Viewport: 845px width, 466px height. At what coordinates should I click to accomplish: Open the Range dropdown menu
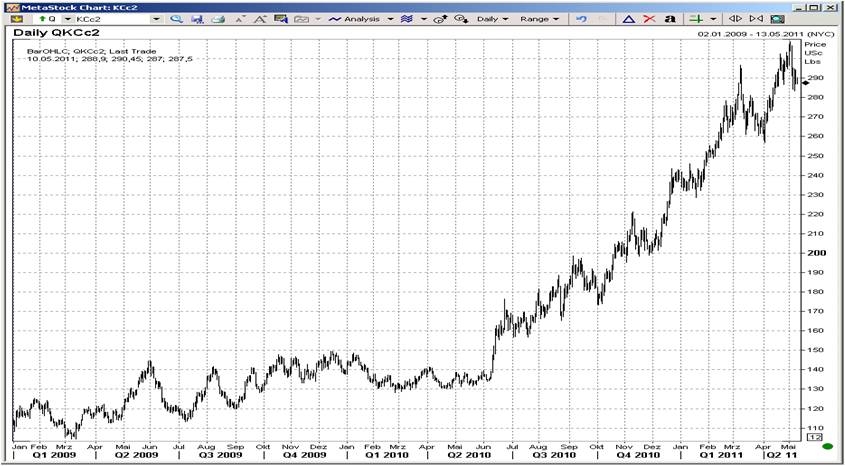[x=539, y=19]
